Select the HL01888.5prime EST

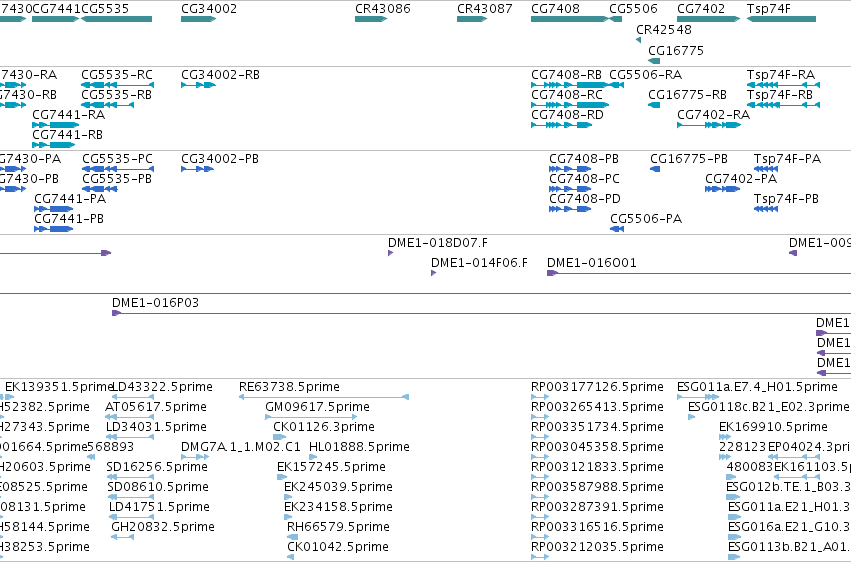coord(313,457)
